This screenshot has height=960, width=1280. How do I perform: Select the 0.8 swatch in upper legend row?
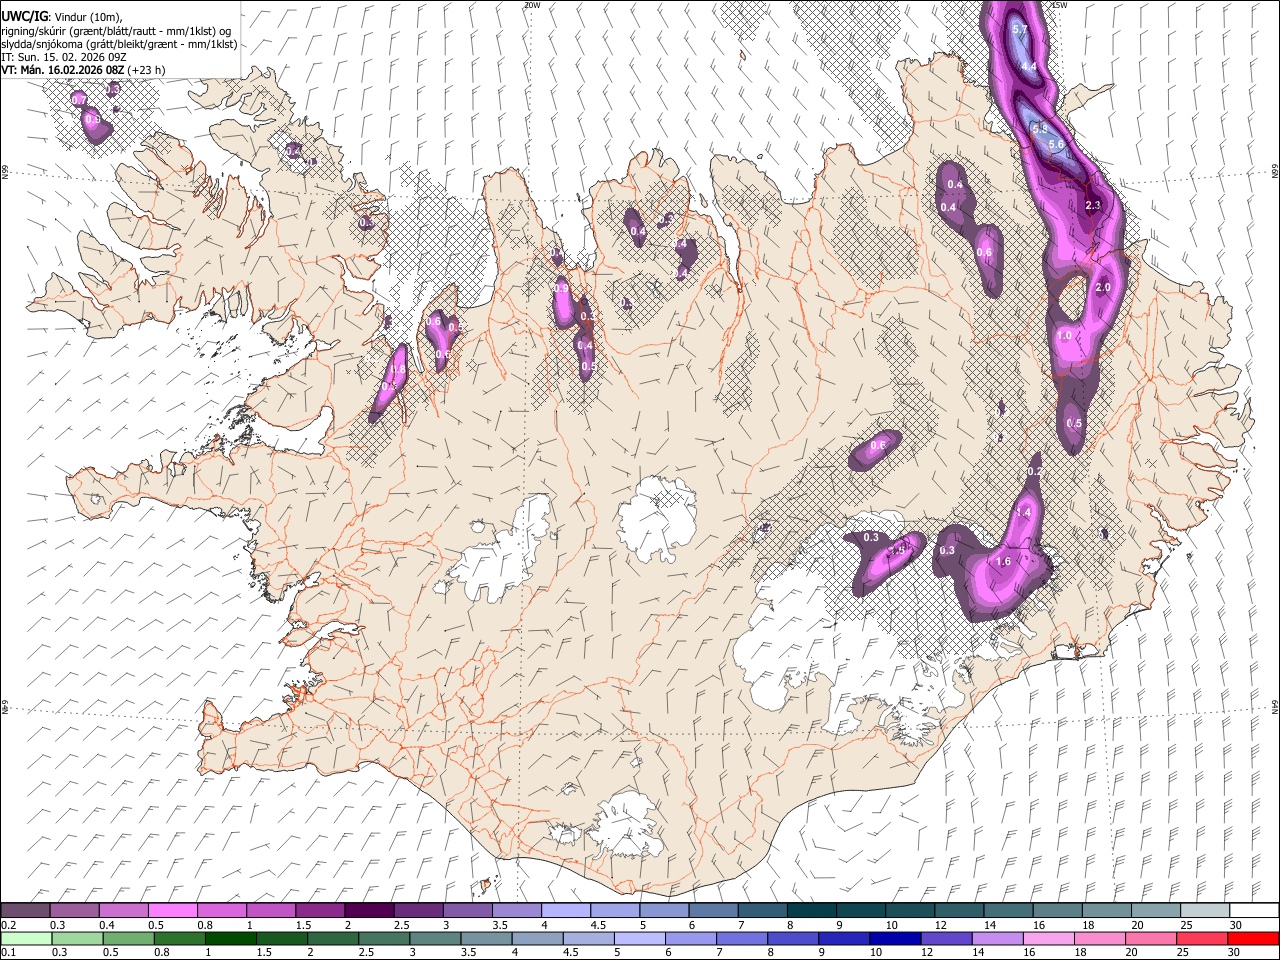221,911
